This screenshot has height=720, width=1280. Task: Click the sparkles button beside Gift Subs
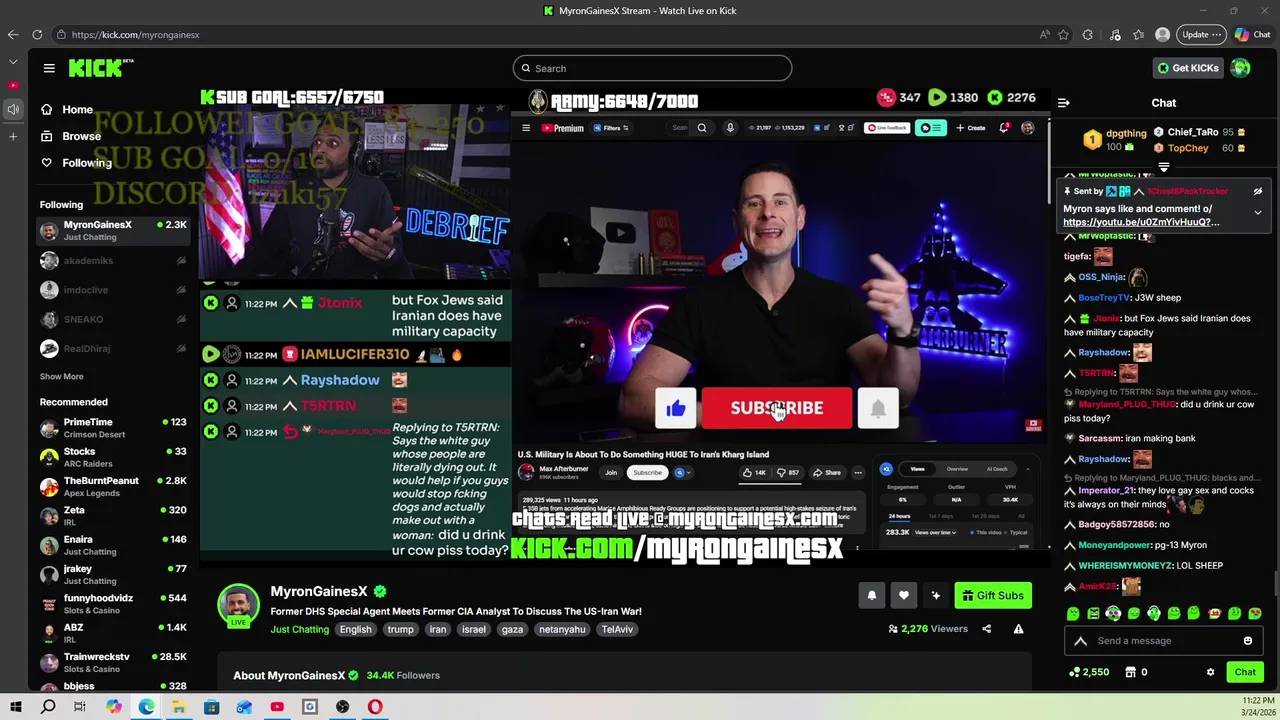[935, 596]
